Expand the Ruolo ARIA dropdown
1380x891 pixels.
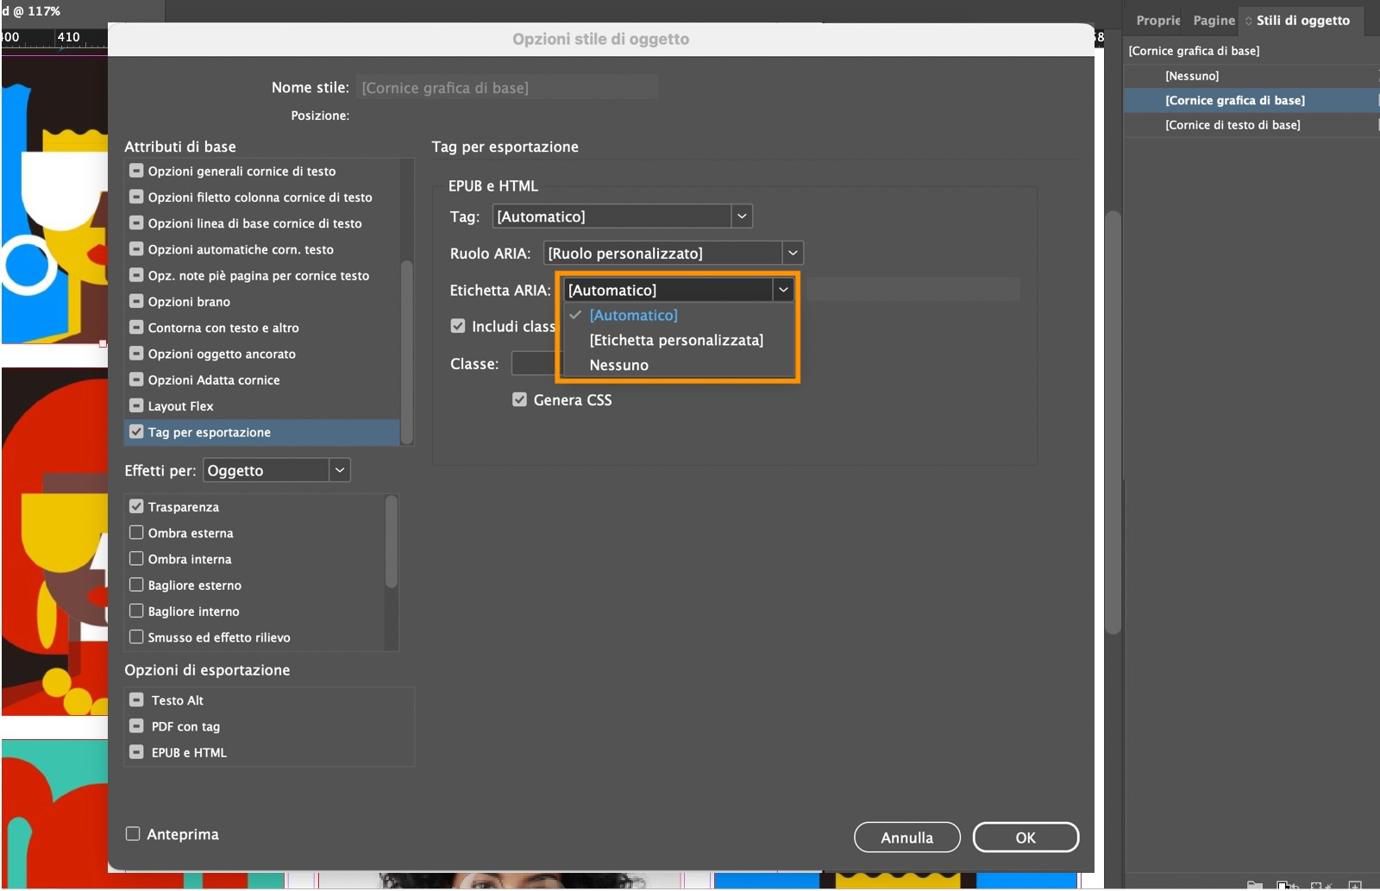(x=792, y=253)
